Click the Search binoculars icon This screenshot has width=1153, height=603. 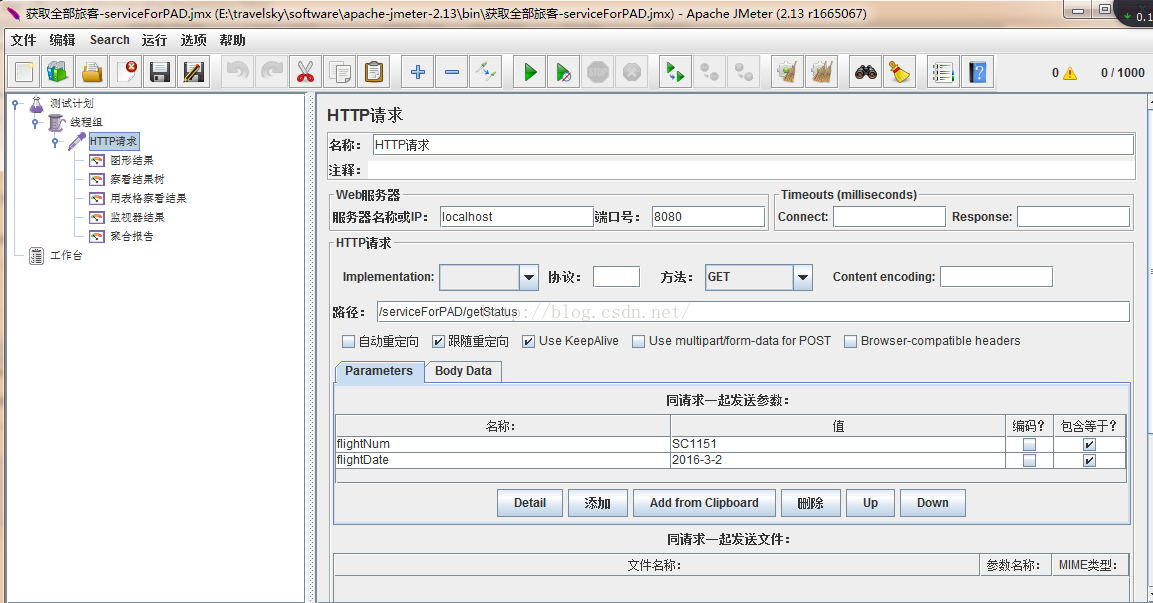[865, 72]
